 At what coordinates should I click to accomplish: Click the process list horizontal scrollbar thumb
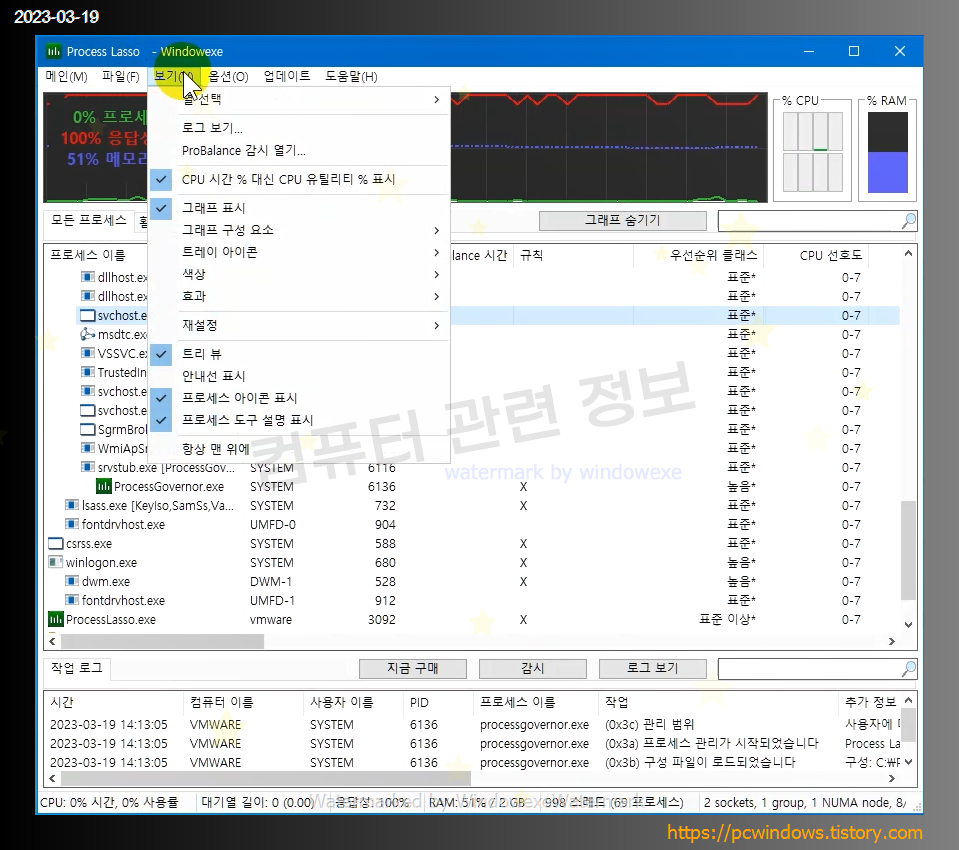162,641
